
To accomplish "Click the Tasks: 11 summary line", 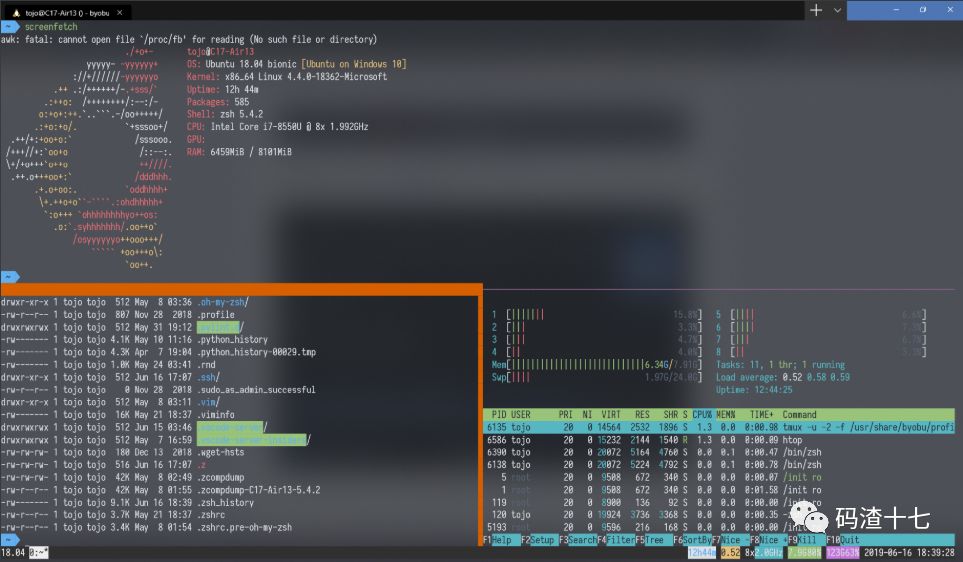I will pos(780,364).
